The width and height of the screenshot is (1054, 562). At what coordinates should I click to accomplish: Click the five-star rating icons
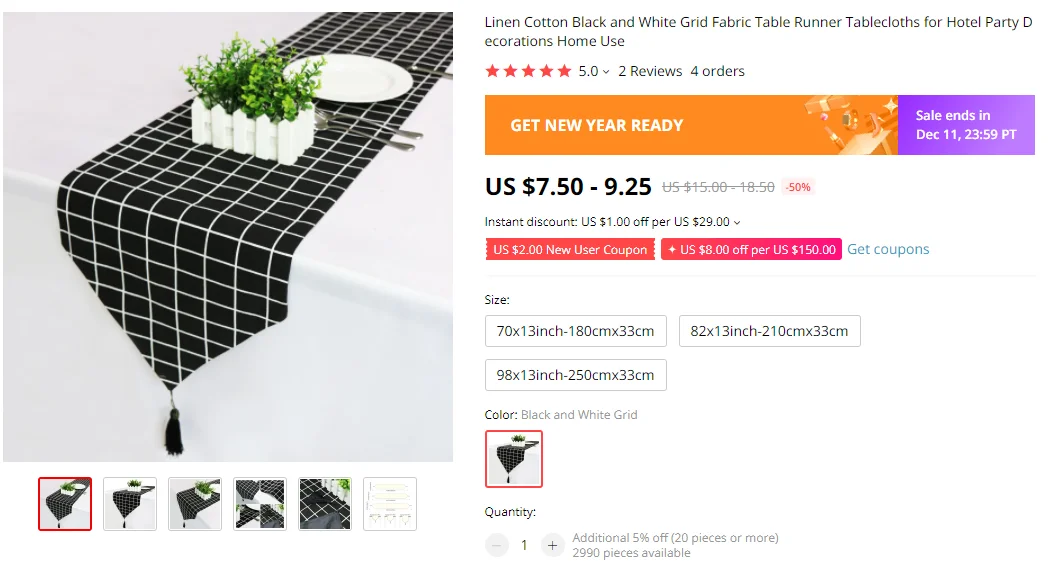pyautogui.click(x=528, y=71)
